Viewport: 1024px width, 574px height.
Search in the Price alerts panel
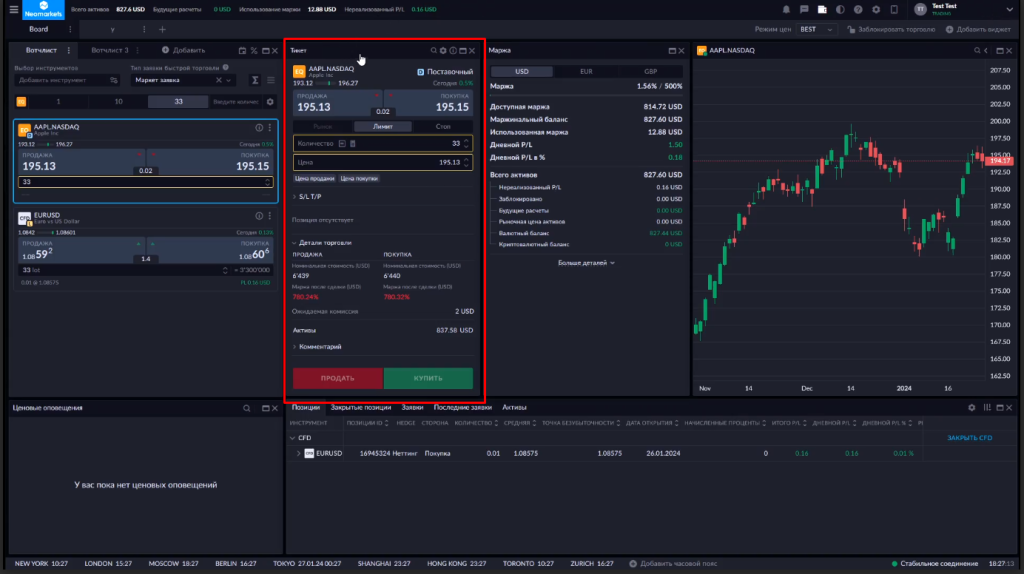pos(247,408)
